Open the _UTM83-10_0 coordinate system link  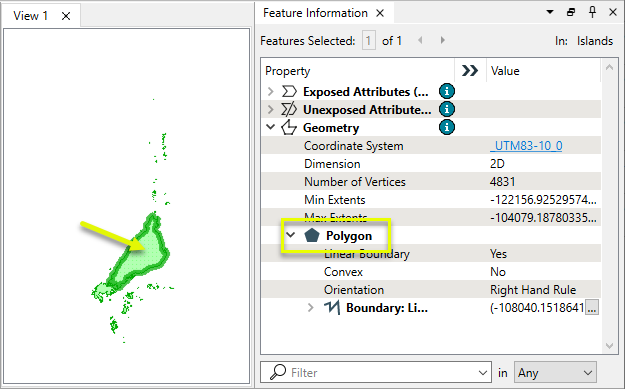click(526, 146)
